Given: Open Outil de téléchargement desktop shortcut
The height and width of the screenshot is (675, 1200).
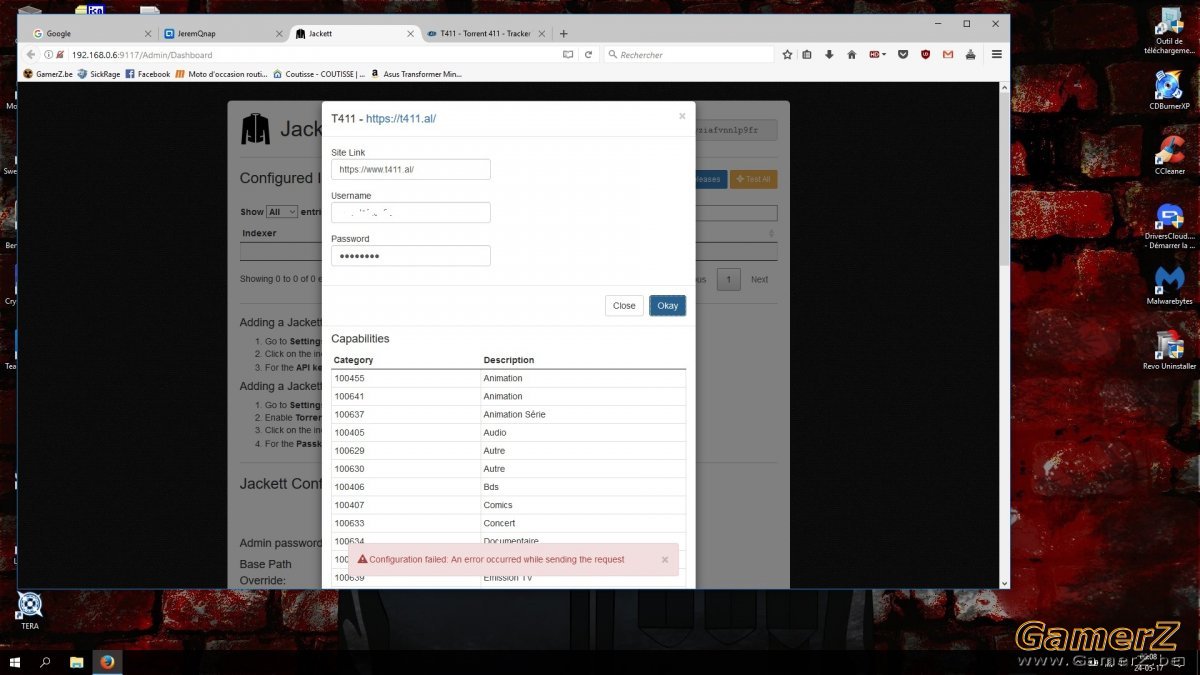Looking at the screenshot, I should [x=1169, y=30].
